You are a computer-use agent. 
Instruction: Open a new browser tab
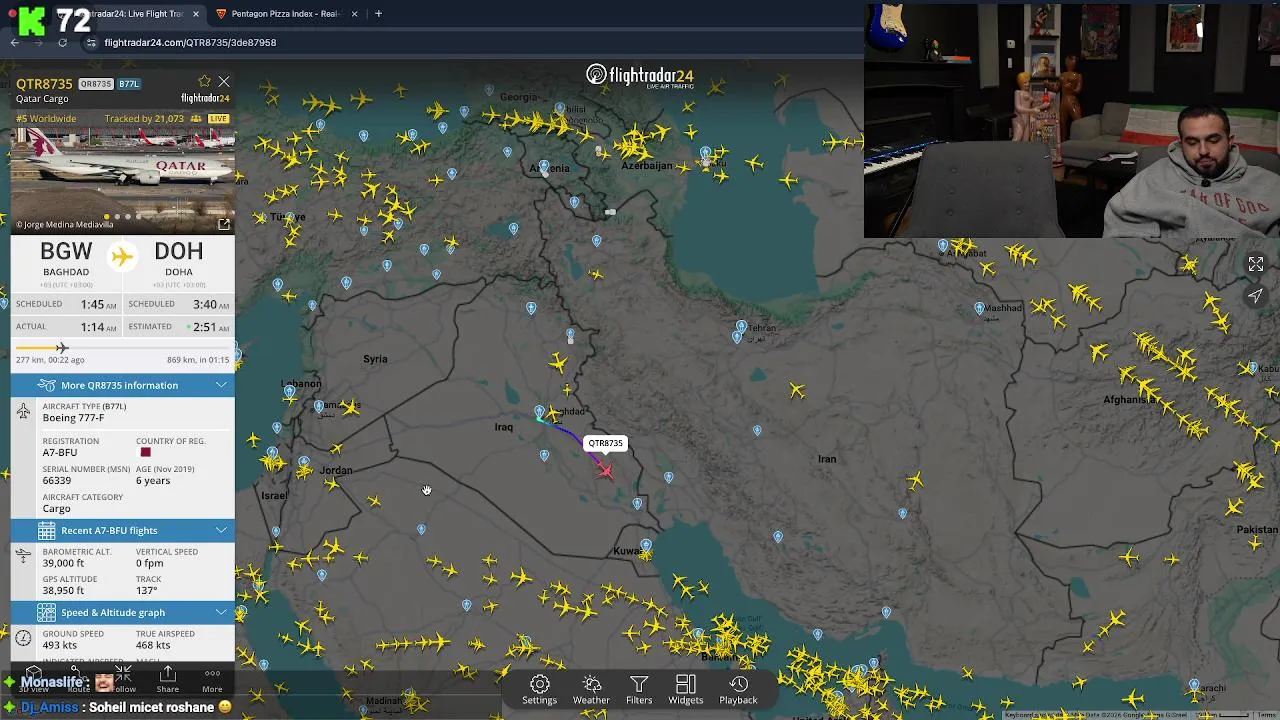pos(378,14)
